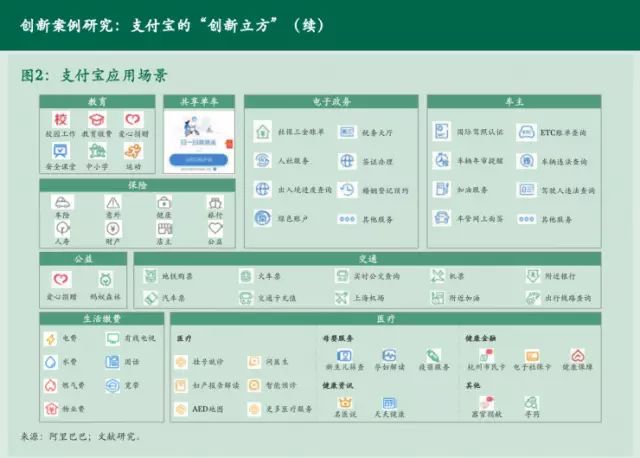Open the 附近银行 icon
Viewport: 640px width, 458px height.
pyautogui.click(x=533, y=276)
